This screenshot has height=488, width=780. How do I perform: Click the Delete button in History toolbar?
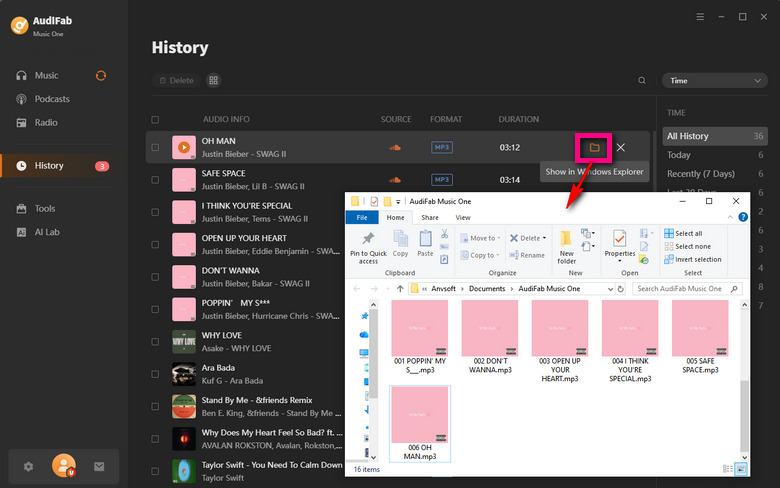tap(177, 81)
